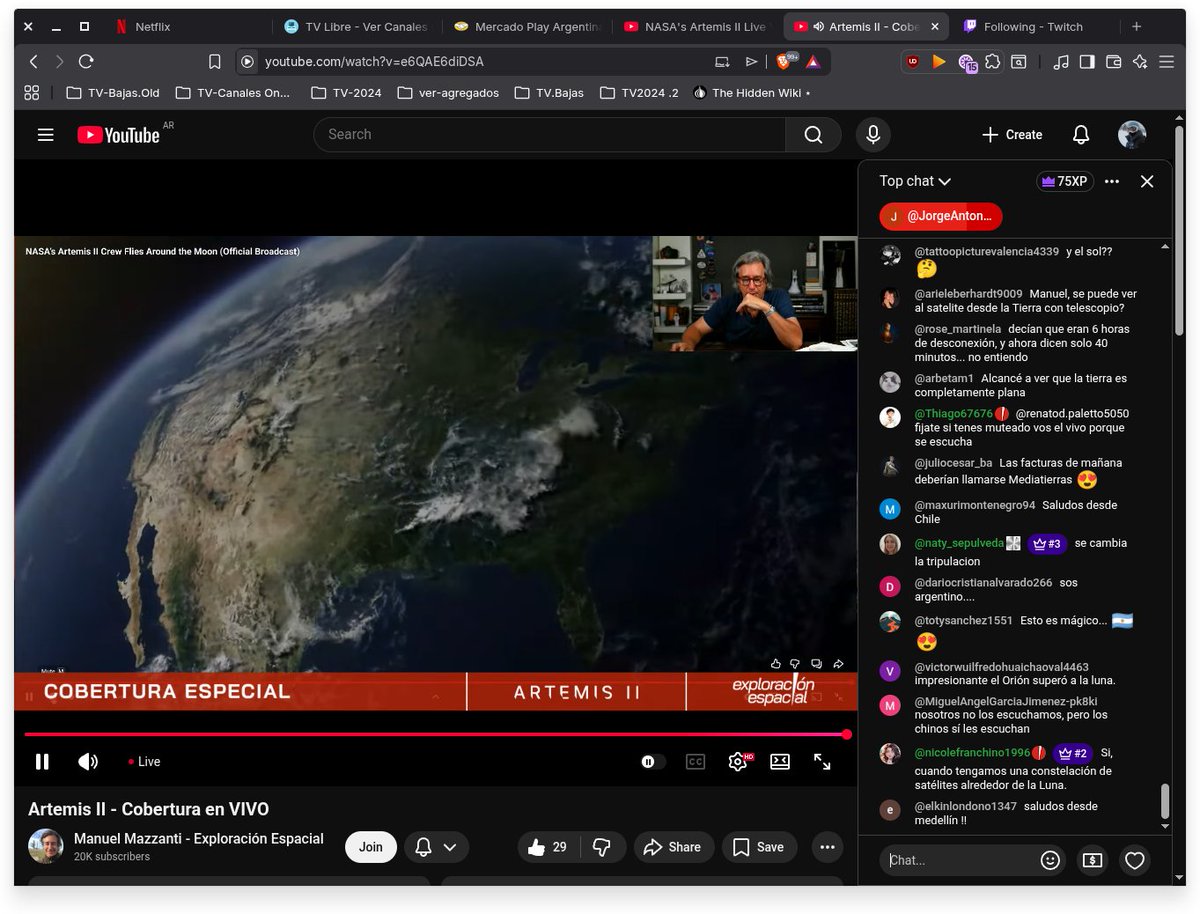This screenshot has height=914, width=1200.
Task: Focus the YouTube search box
Action: click(549, 134)
